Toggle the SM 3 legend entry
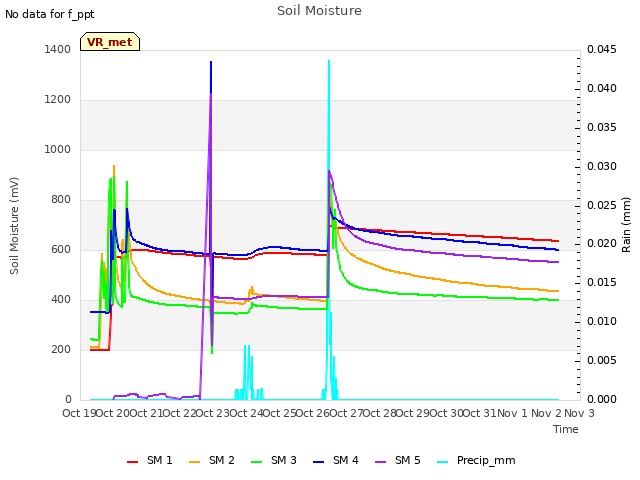This screenshot has width=640, height=480. pyautogui.click(x=274, y=460)
